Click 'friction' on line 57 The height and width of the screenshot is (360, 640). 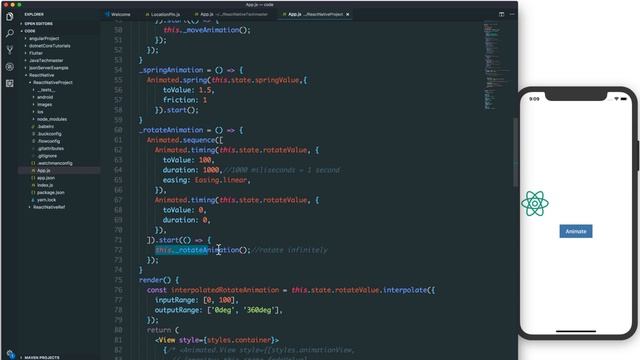179,100
